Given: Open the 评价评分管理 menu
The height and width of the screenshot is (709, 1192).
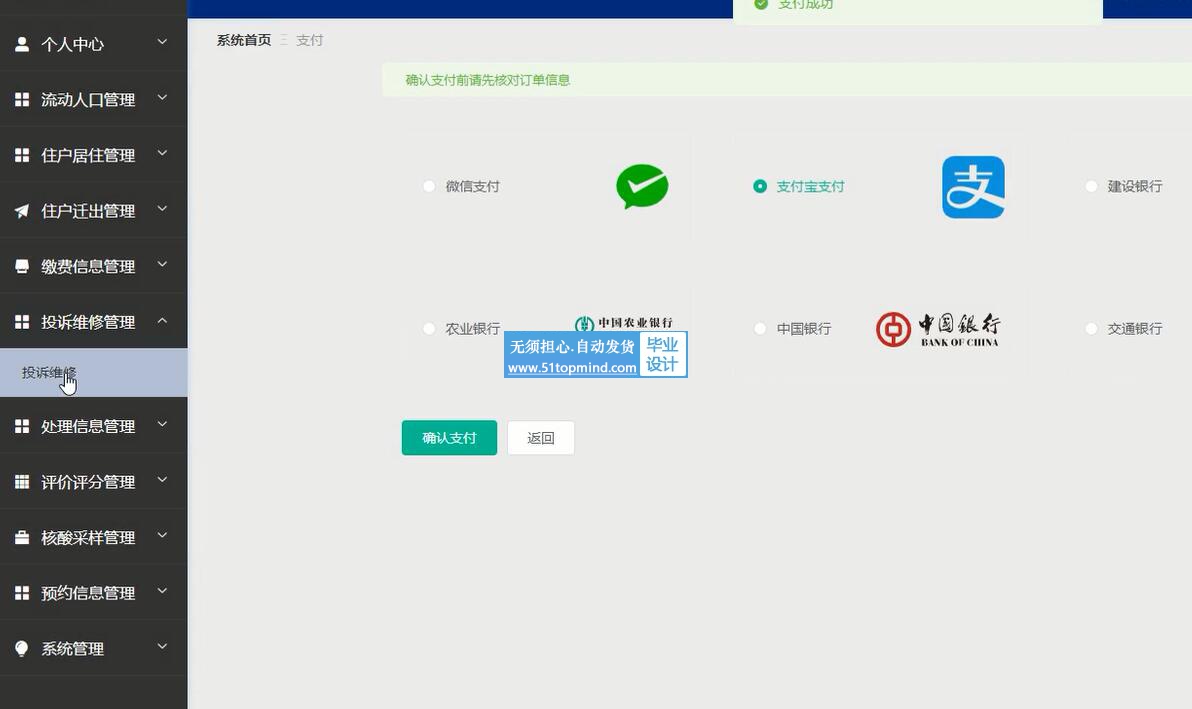Looking at the screenshot, I should pos(94,482).
